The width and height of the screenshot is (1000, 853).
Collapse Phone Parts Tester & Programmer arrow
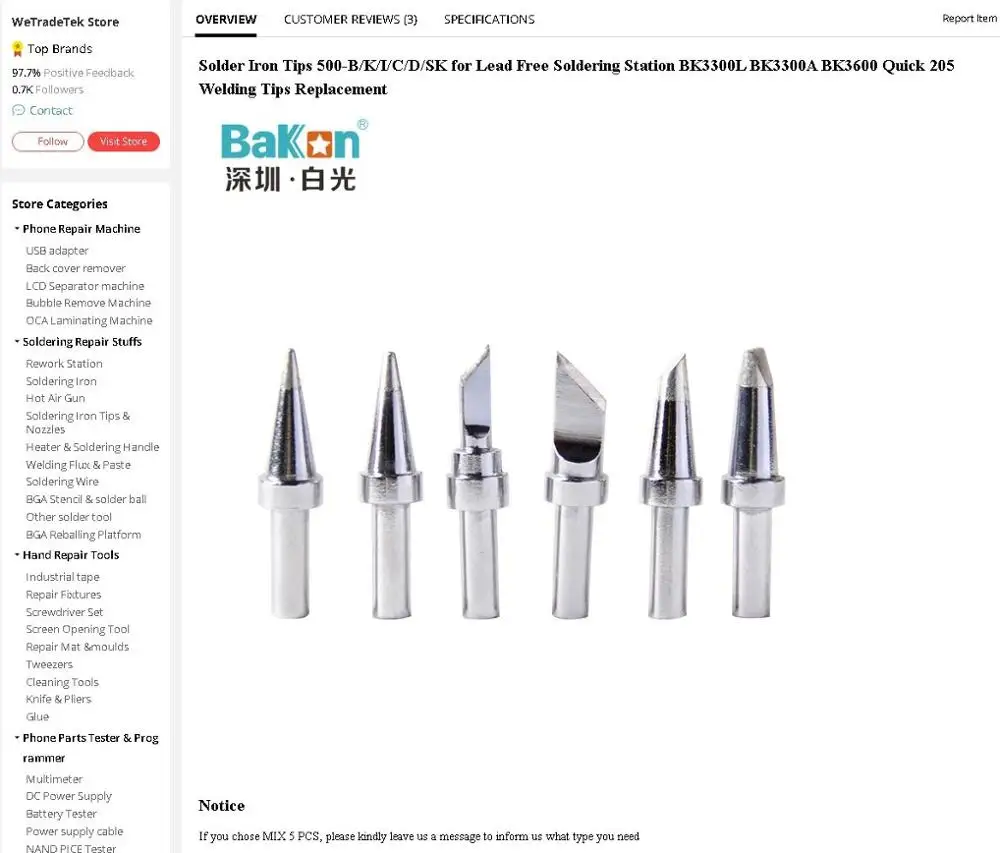tap(17, 738)
